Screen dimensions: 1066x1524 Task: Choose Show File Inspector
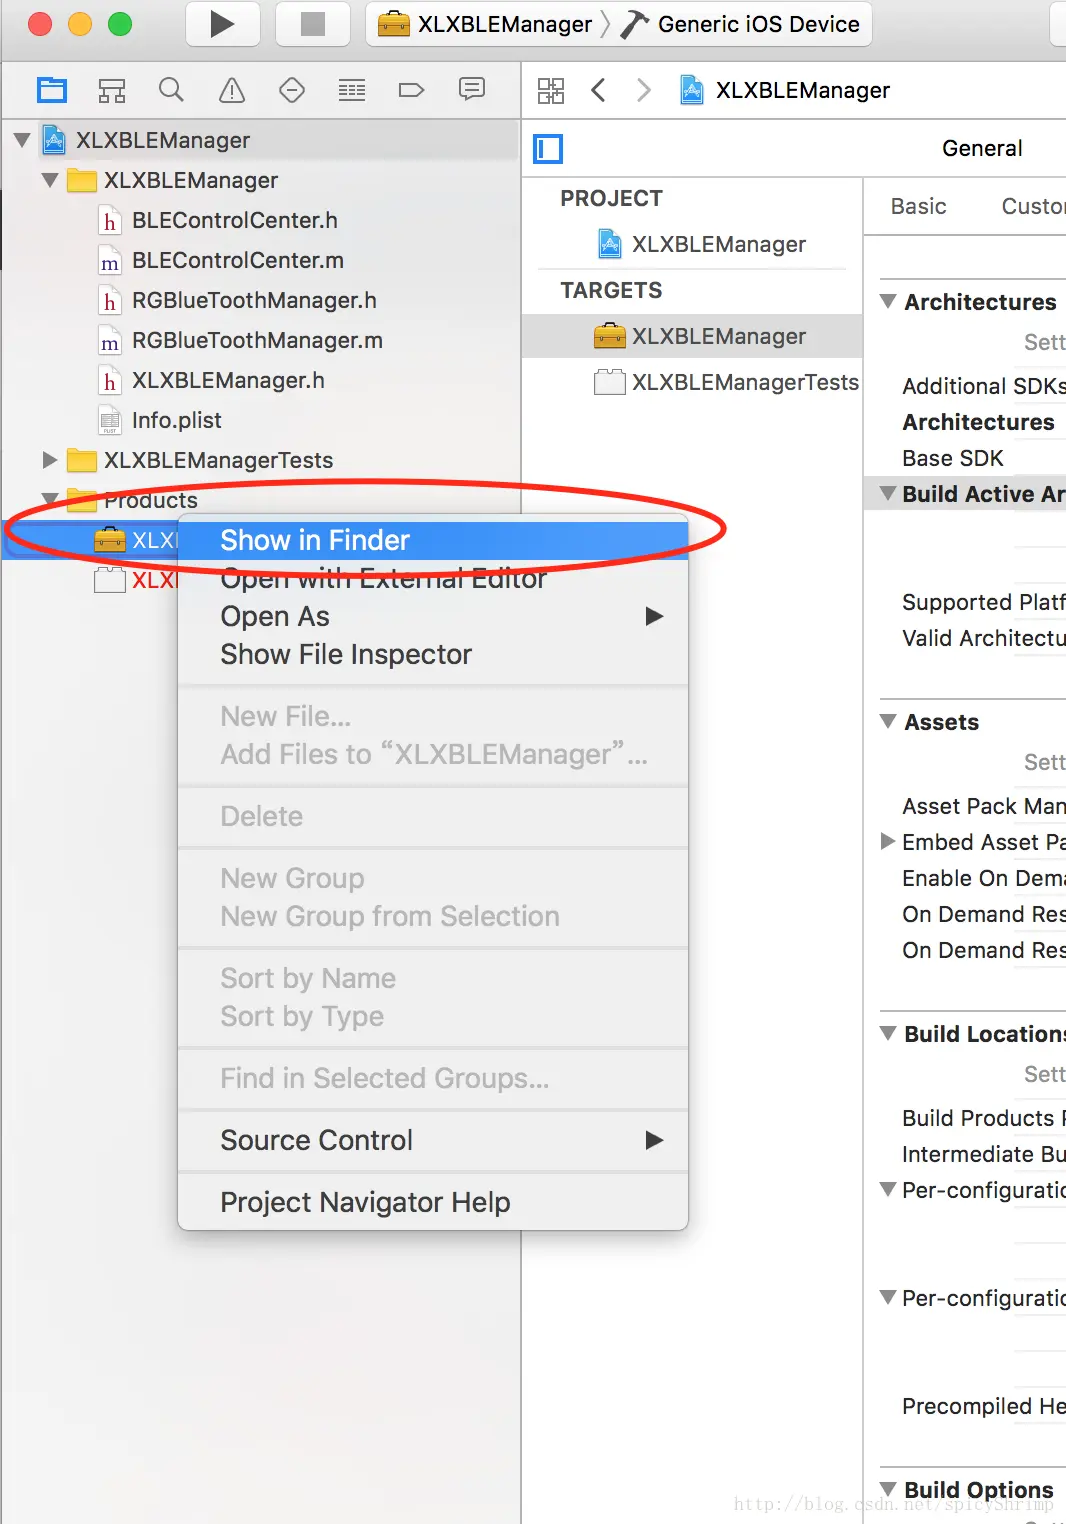pos(433,654)
